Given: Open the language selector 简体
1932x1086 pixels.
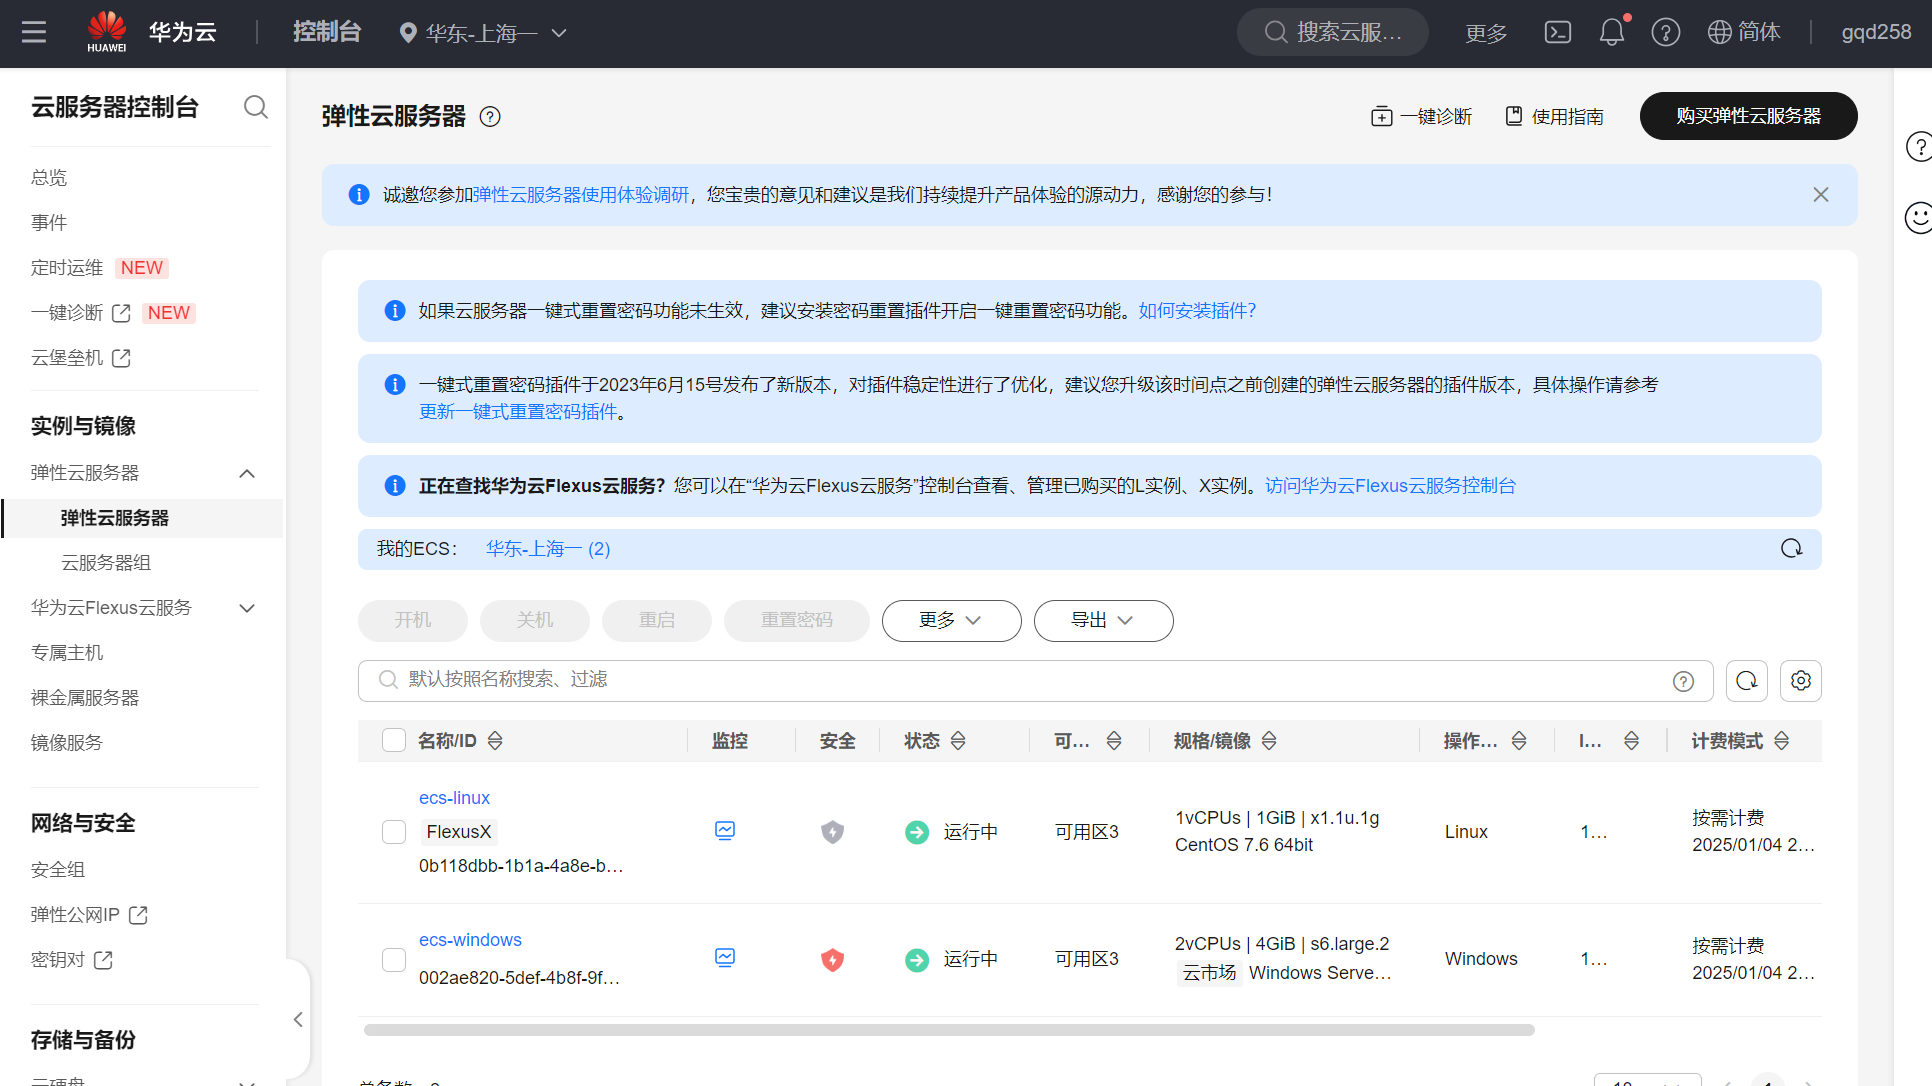Looking at the screenshot, I should [1744, 33].
